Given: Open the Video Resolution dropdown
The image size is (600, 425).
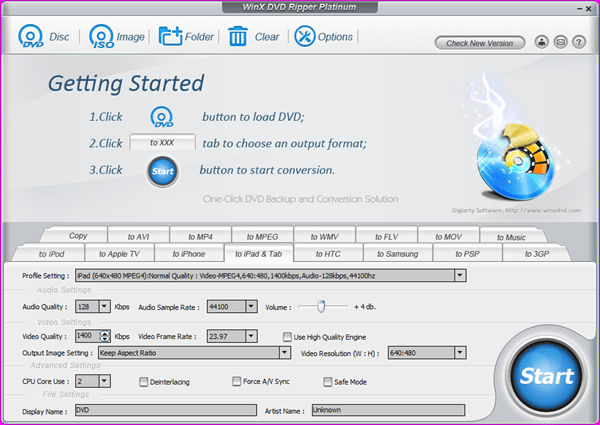Looking at the screenshot, I should click(460, 353).
